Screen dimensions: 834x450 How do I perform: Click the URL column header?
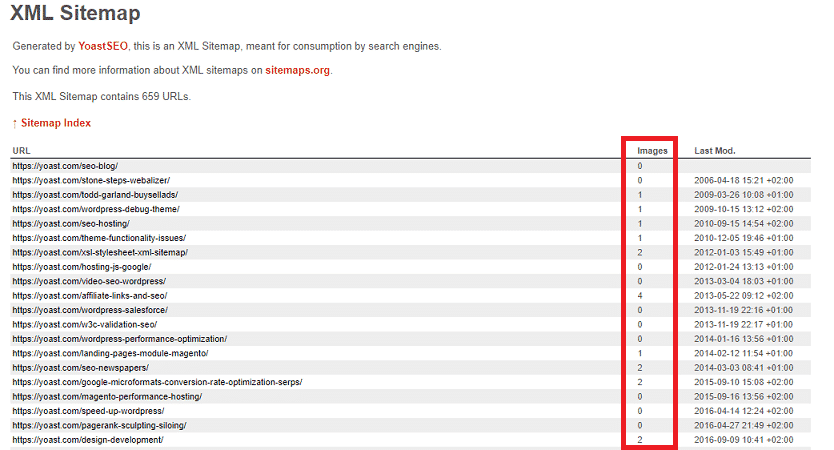[21, 151]
